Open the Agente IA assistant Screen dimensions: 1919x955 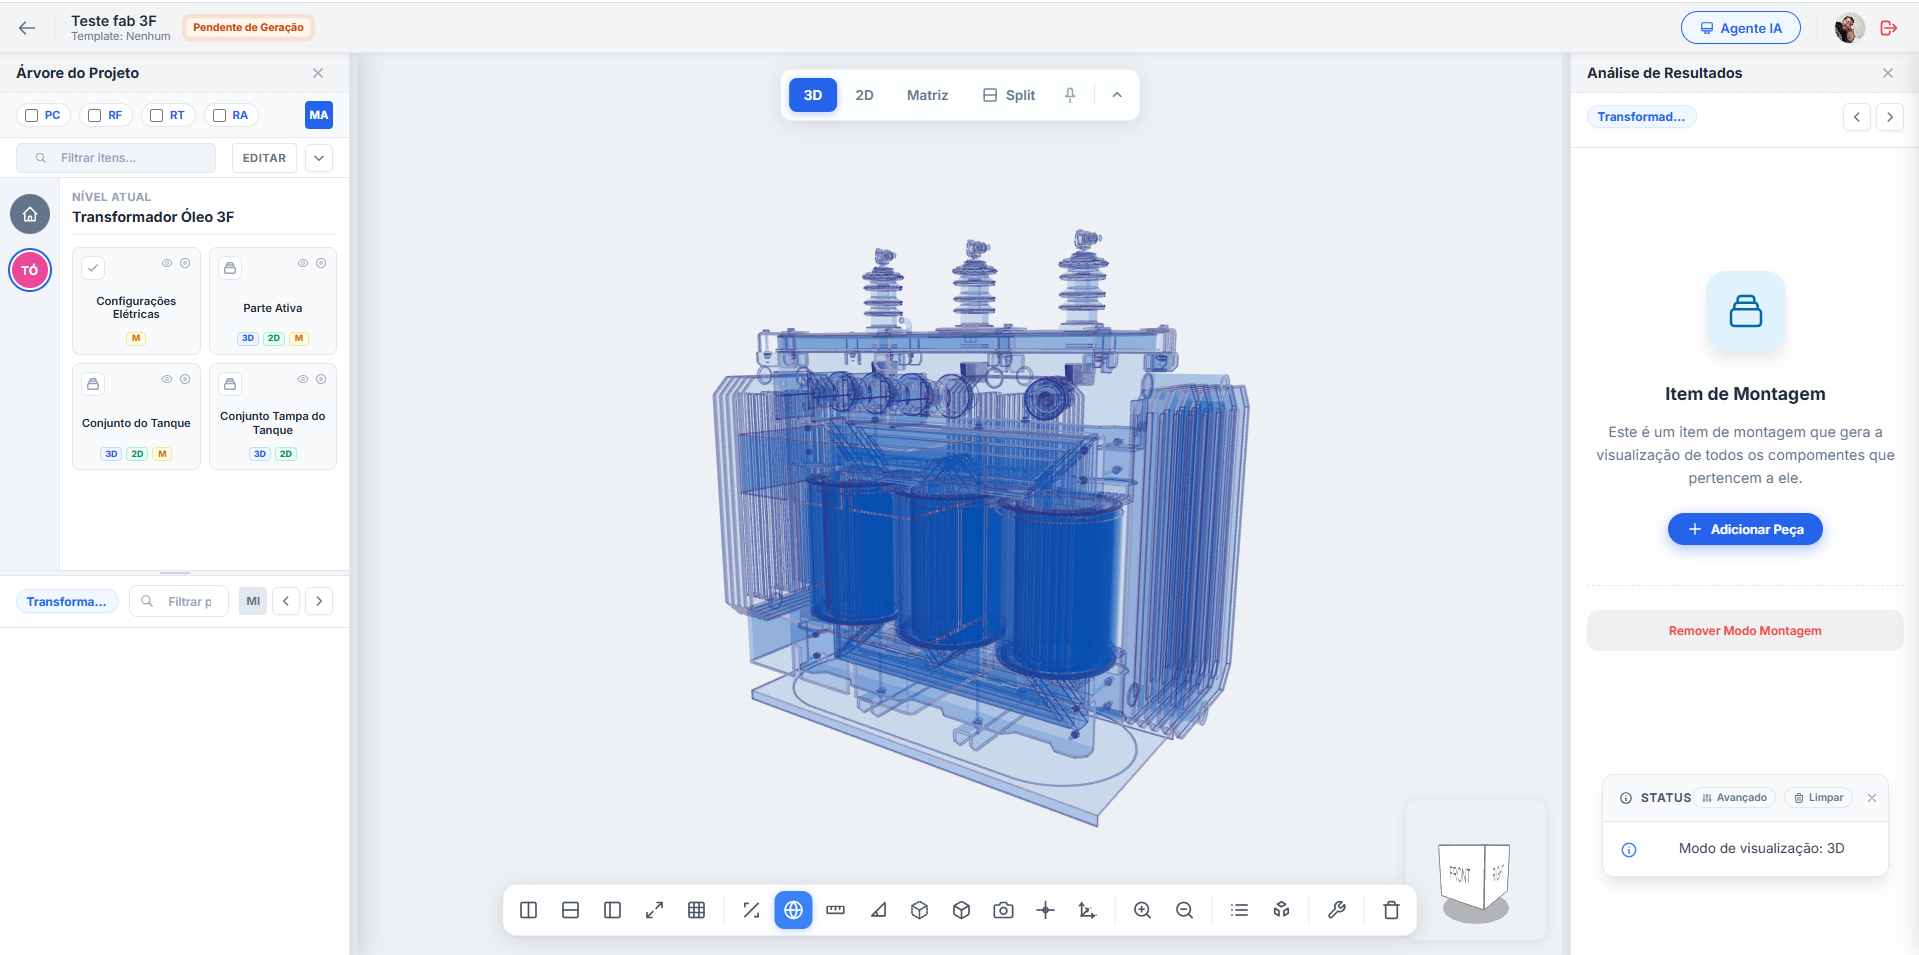1740,28
